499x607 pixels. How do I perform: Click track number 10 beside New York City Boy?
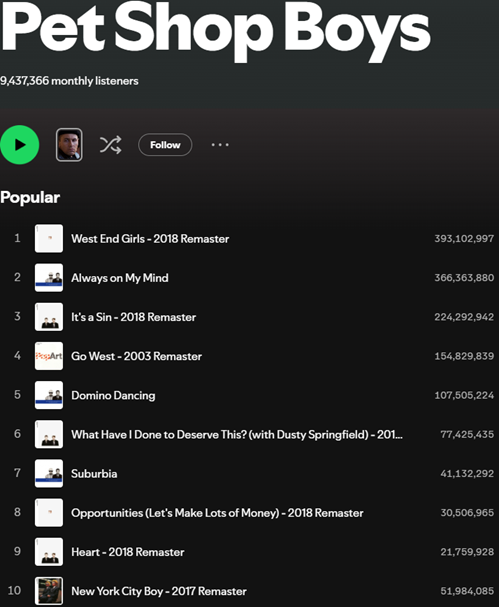tap(14, 590)
